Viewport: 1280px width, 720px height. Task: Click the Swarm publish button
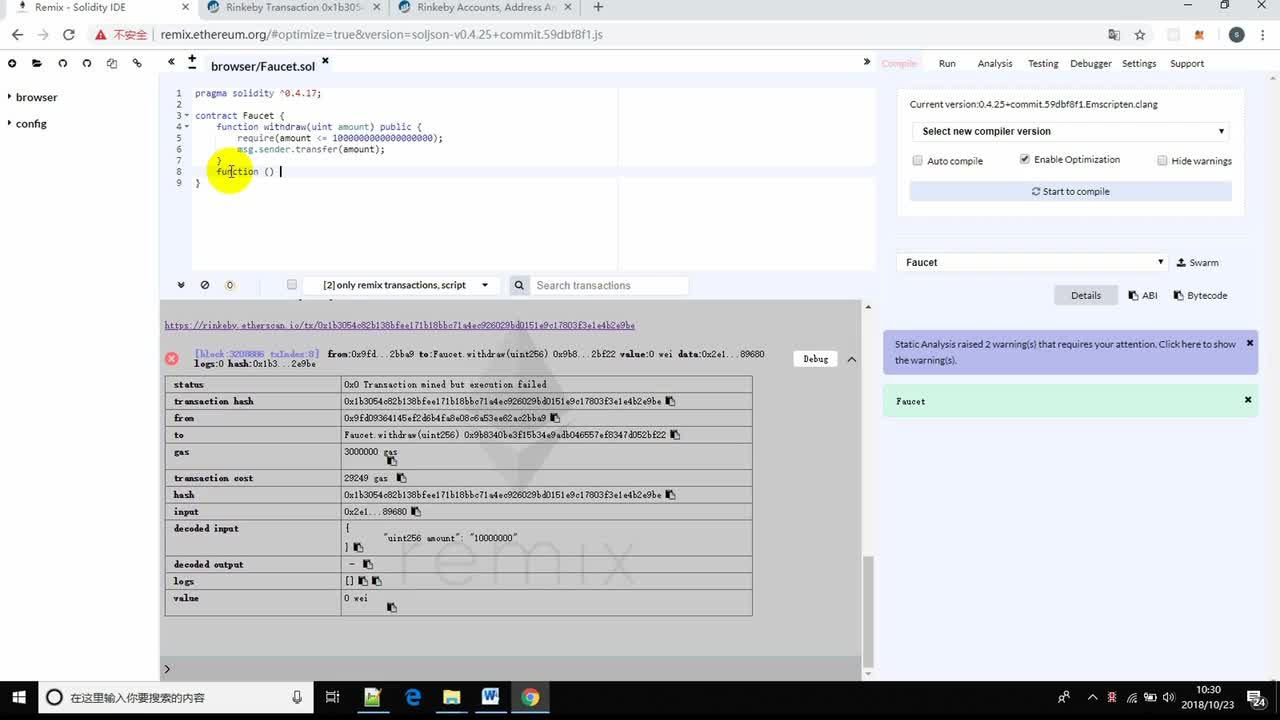coord(1197,263)
